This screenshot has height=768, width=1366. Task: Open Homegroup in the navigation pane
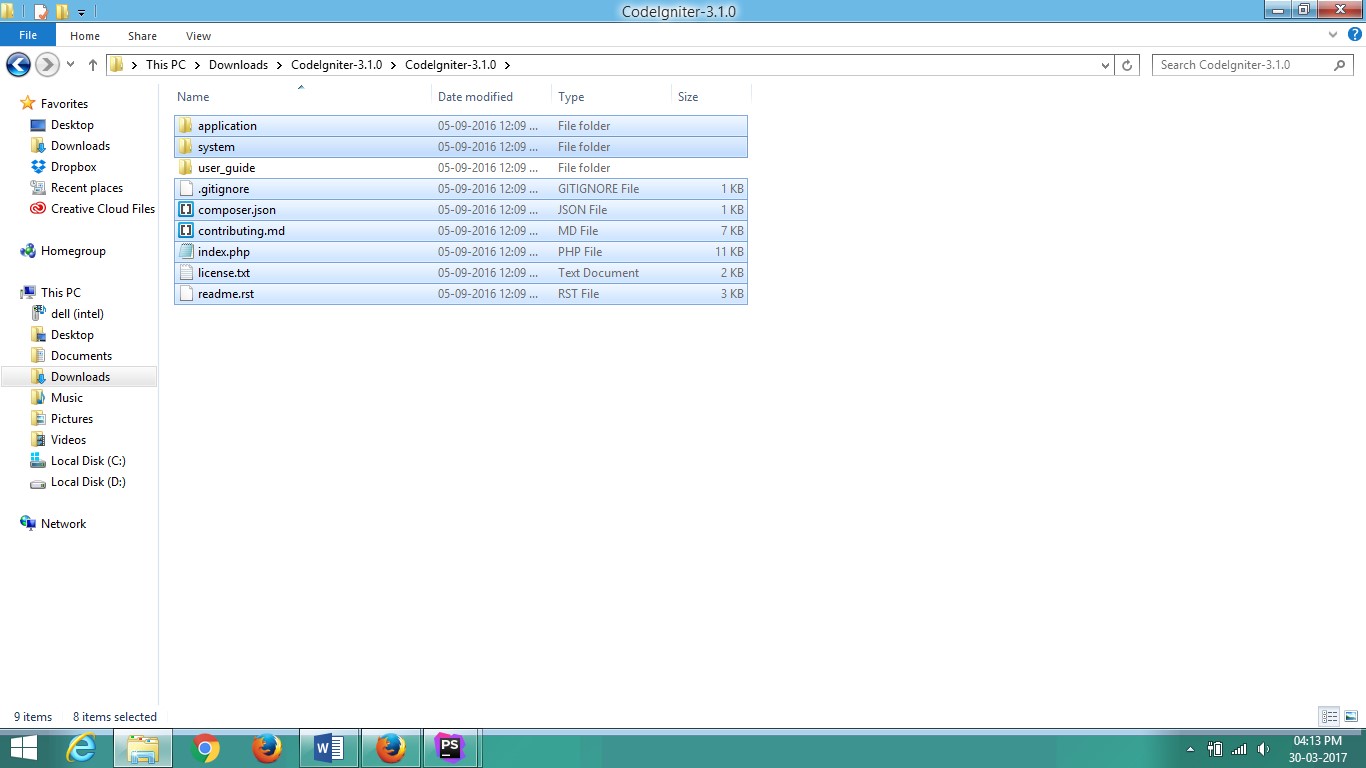coord(73,251)
